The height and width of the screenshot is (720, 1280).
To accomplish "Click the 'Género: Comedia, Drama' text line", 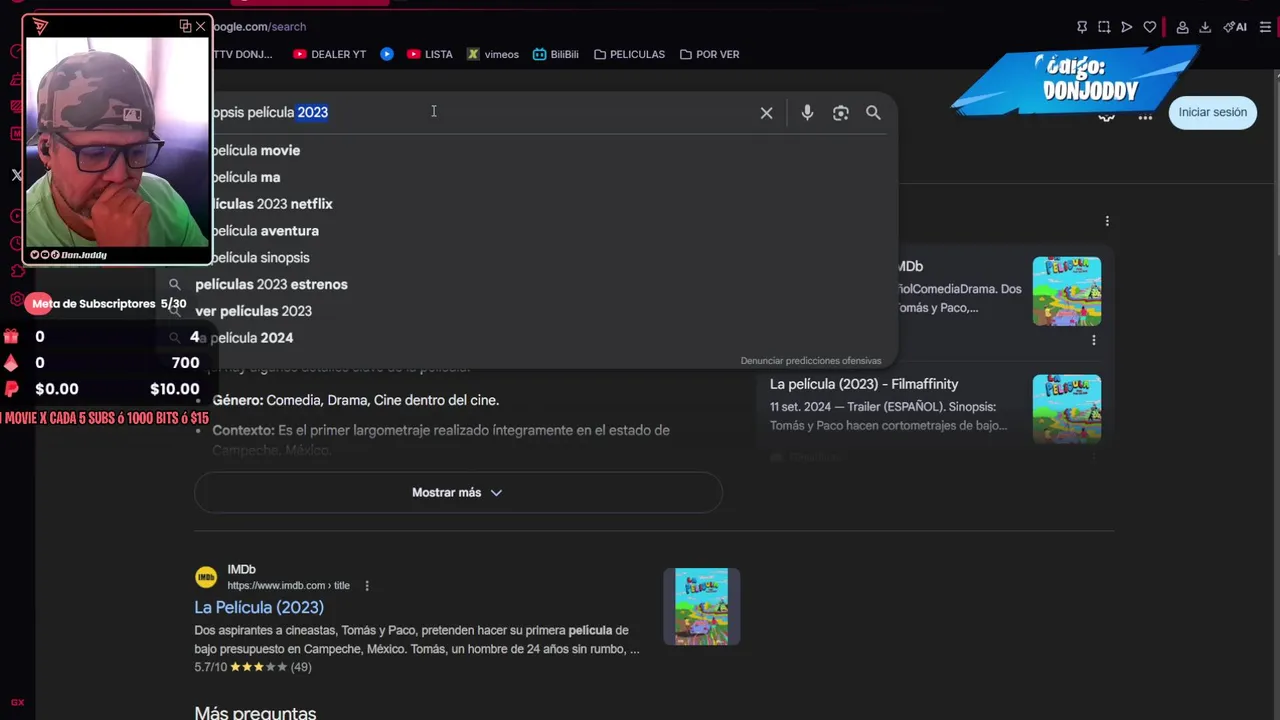I will (355, 400).
